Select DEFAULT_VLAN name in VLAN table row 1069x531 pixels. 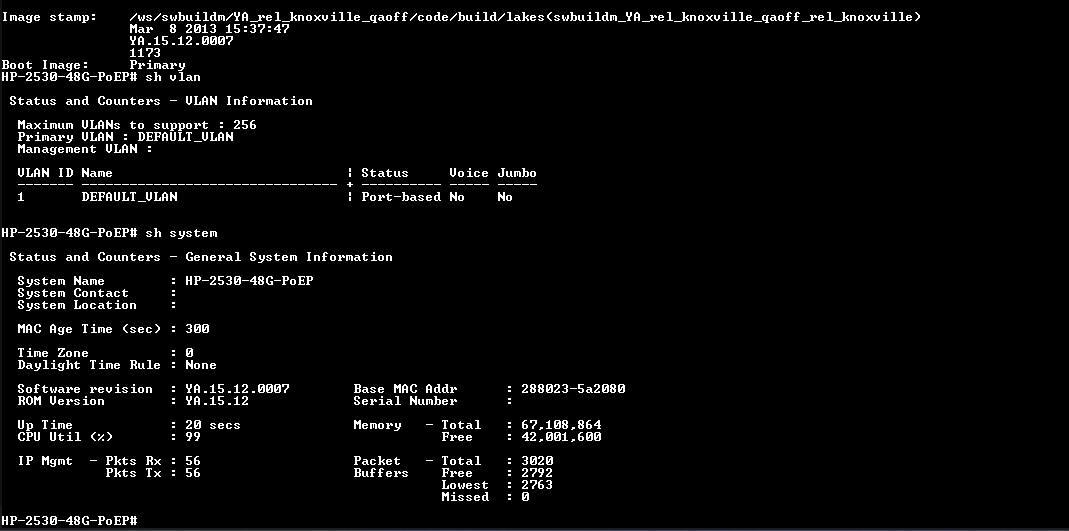(130, 197)
